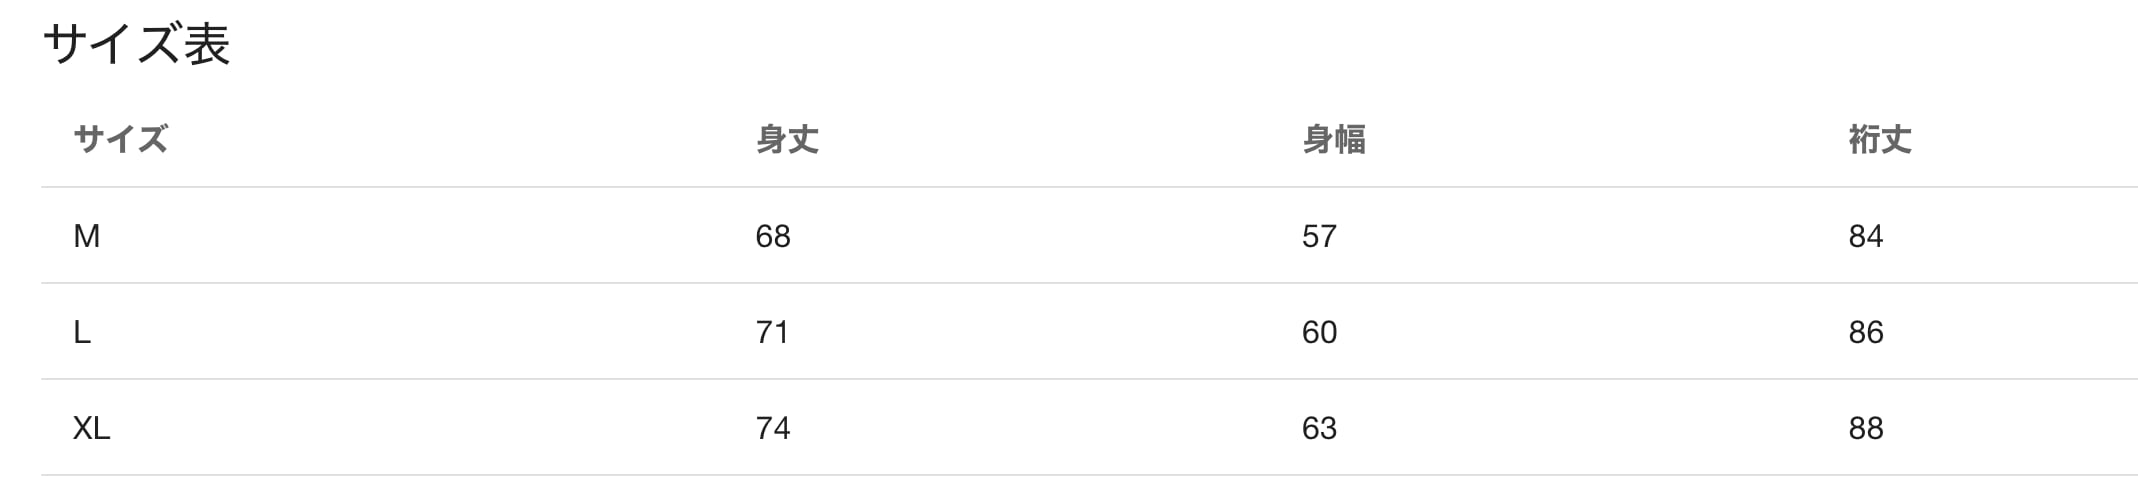Click the divider line between L and XL rows
Image resolution: width=2138 pixels, height=484 pixels.
1088,379
